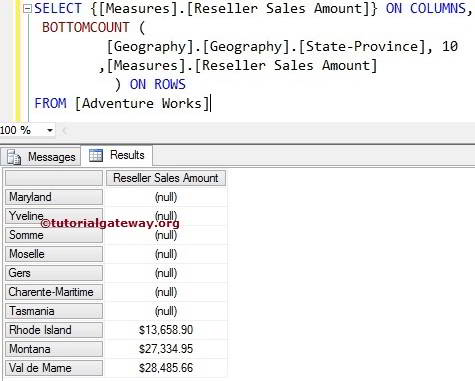Screen dimensions: 475x381
Task: Select the Gers row header
Action: (54, 273)
